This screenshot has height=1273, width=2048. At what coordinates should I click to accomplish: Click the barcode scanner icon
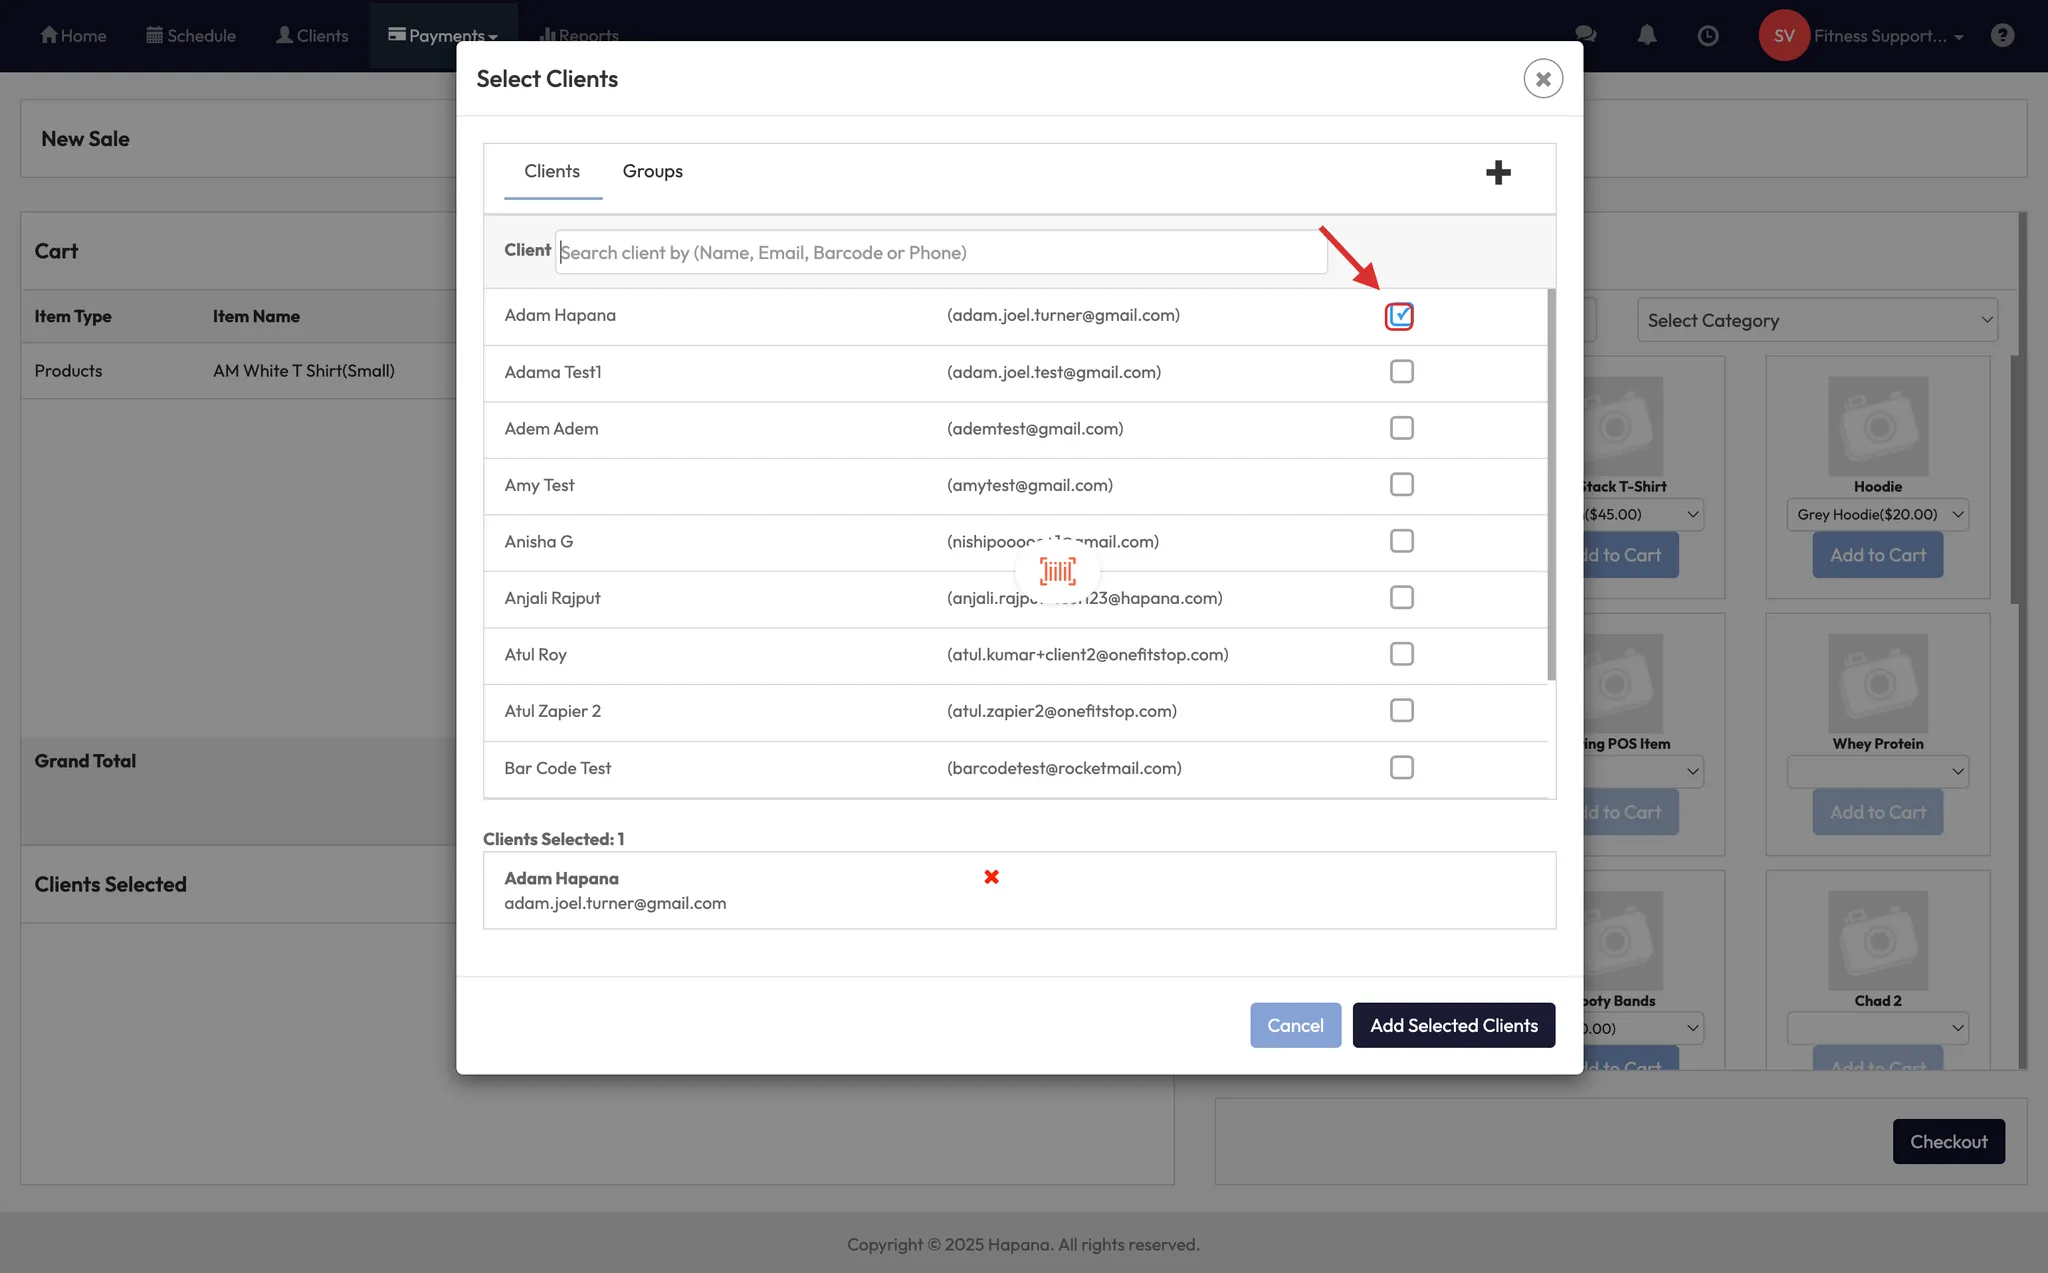click(x=1057, y=571)
